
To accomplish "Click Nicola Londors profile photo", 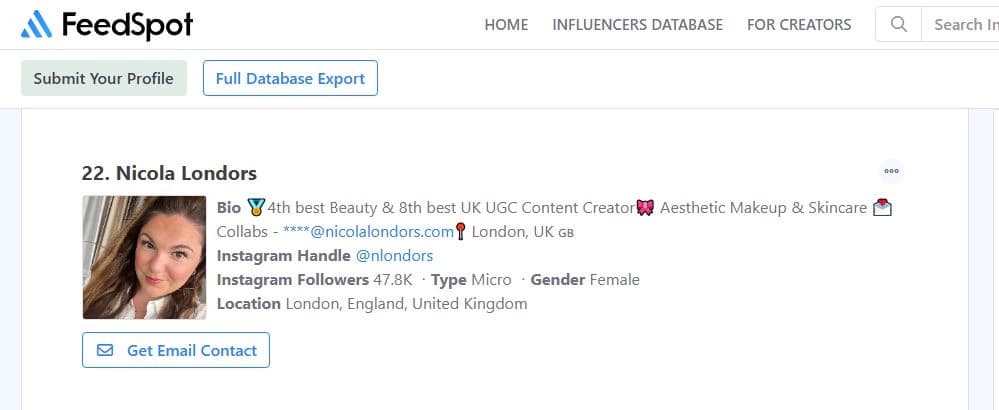I will coord(144,257).
